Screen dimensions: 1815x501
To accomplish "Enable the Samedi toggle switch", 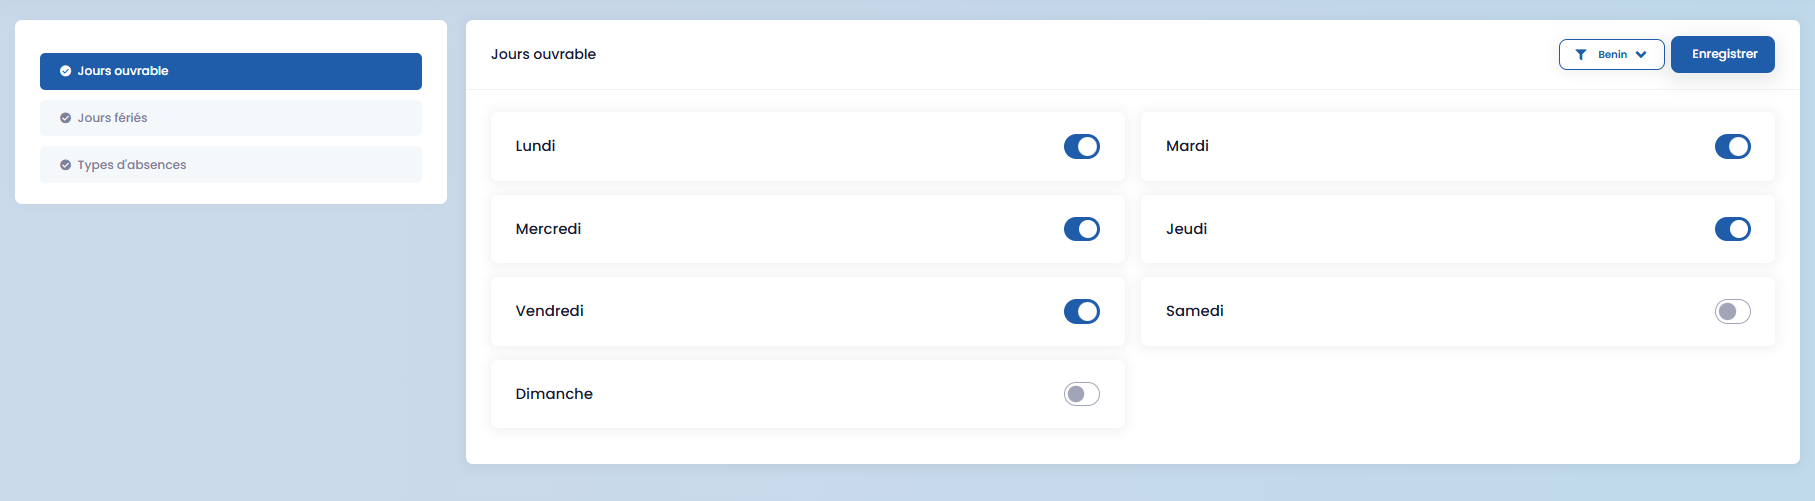I will pos(1732,311).
